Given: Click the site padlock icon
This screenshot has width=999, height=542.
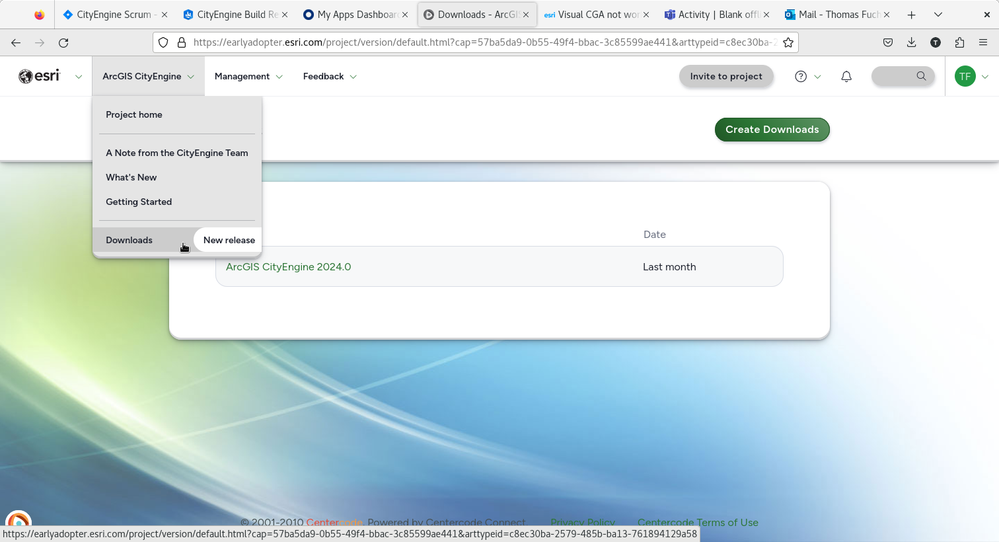Looking at the screenshot, I should 182,43.
